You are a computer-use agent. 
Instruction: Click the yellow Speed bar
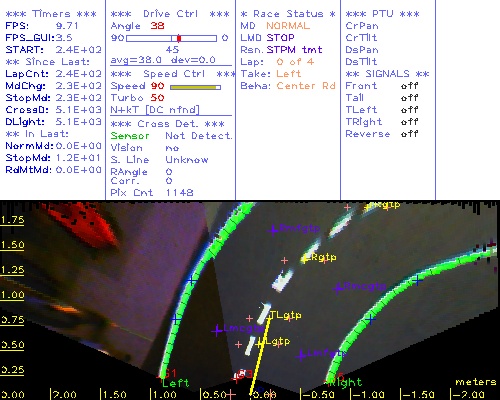[x=195, y=87]
